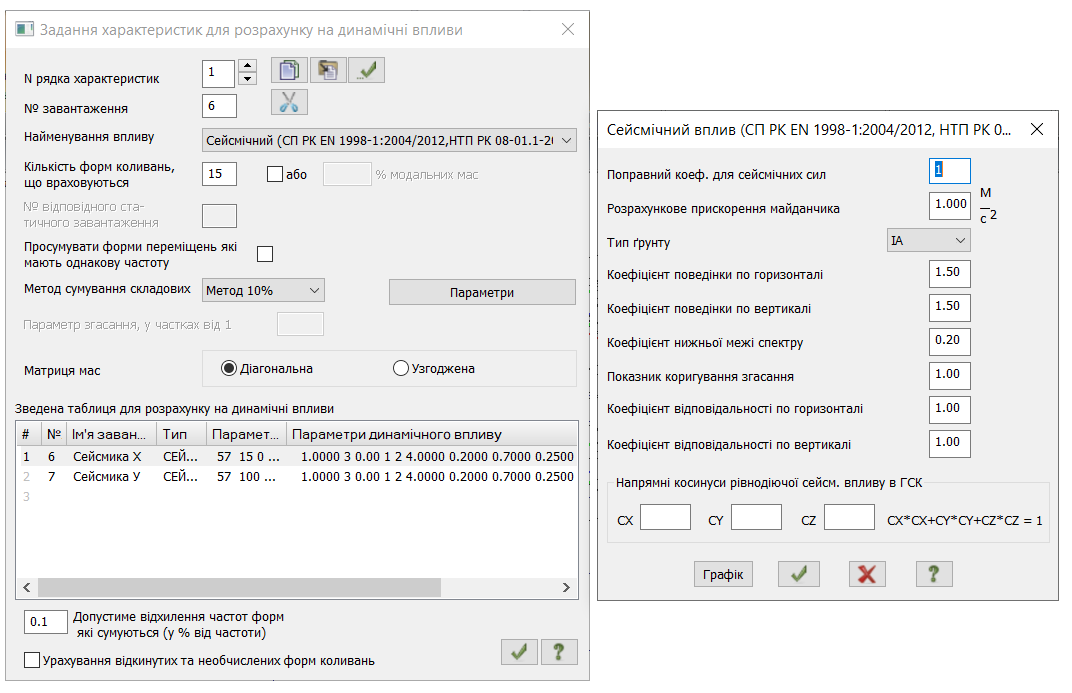Click the paste characteristics row icon
The image size is (1072, 693).
[x=328, y=70]
